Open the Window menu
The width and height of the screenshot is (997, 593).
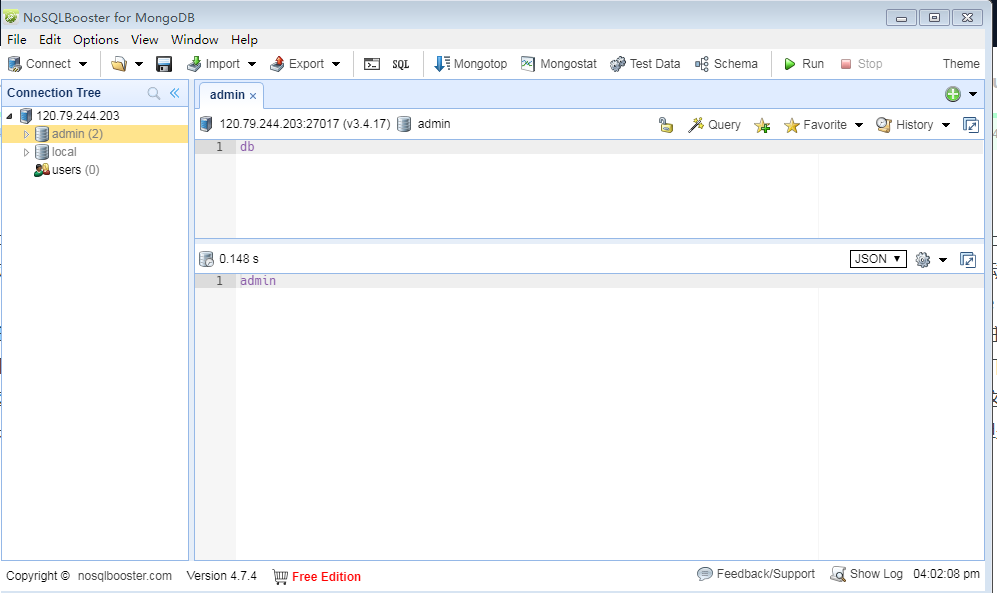click(195, 39)
